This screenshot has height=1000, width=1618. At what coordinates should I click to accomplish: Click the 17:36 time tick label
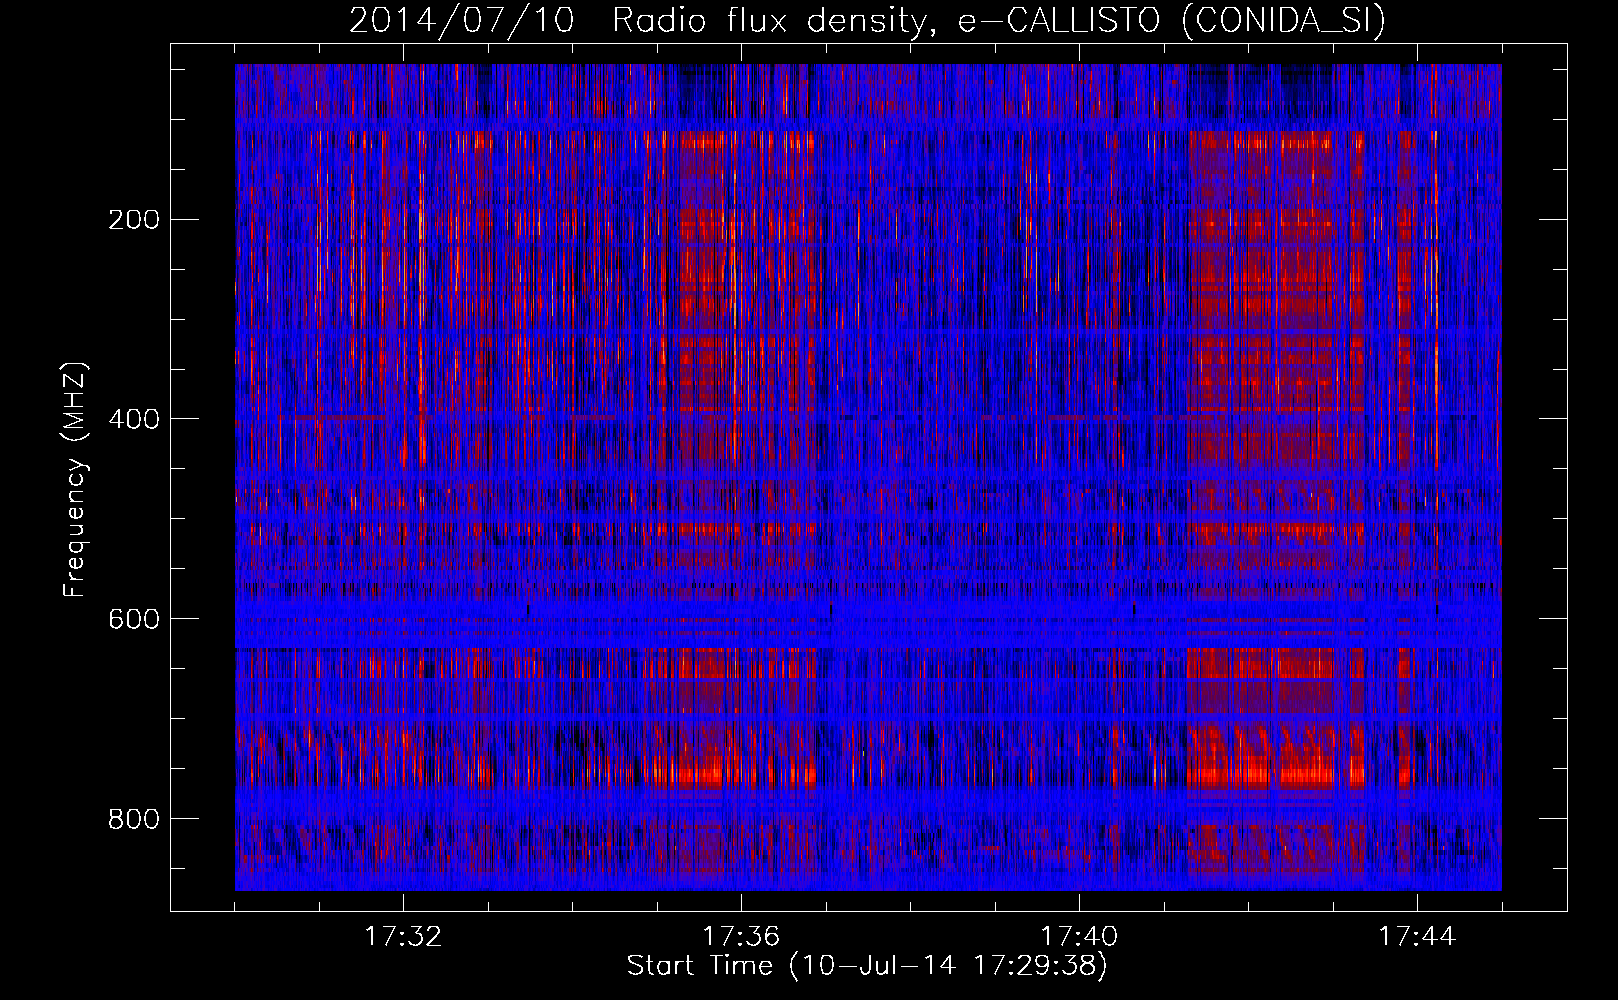click(x=741, y=937)
